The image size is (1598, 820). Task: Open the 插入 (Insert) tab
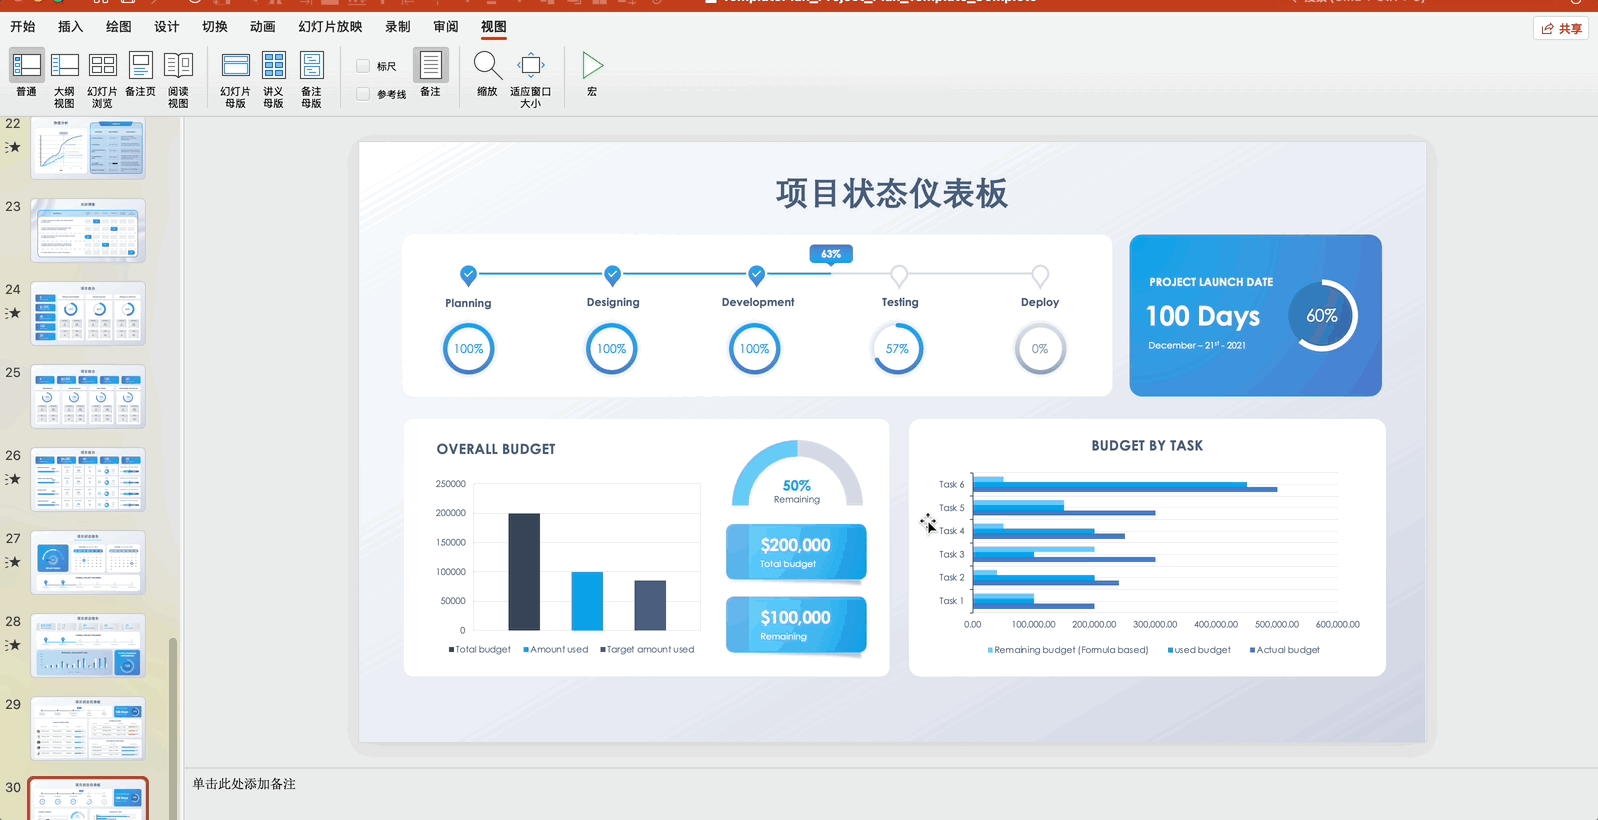[x=70, y=27]
